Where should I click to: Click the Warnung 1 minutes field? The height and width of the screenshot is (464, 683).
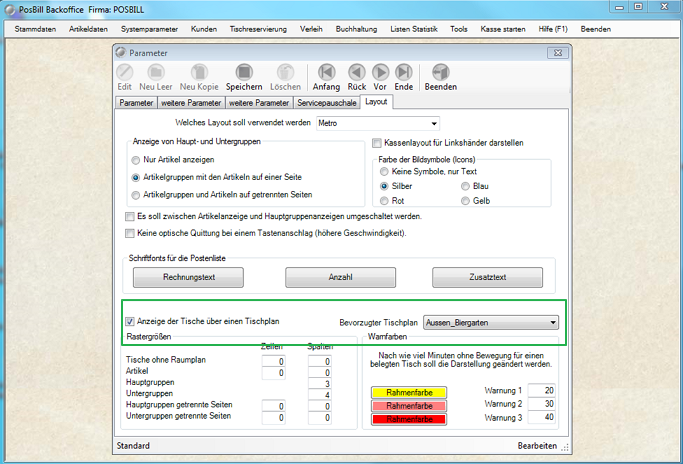543,390
